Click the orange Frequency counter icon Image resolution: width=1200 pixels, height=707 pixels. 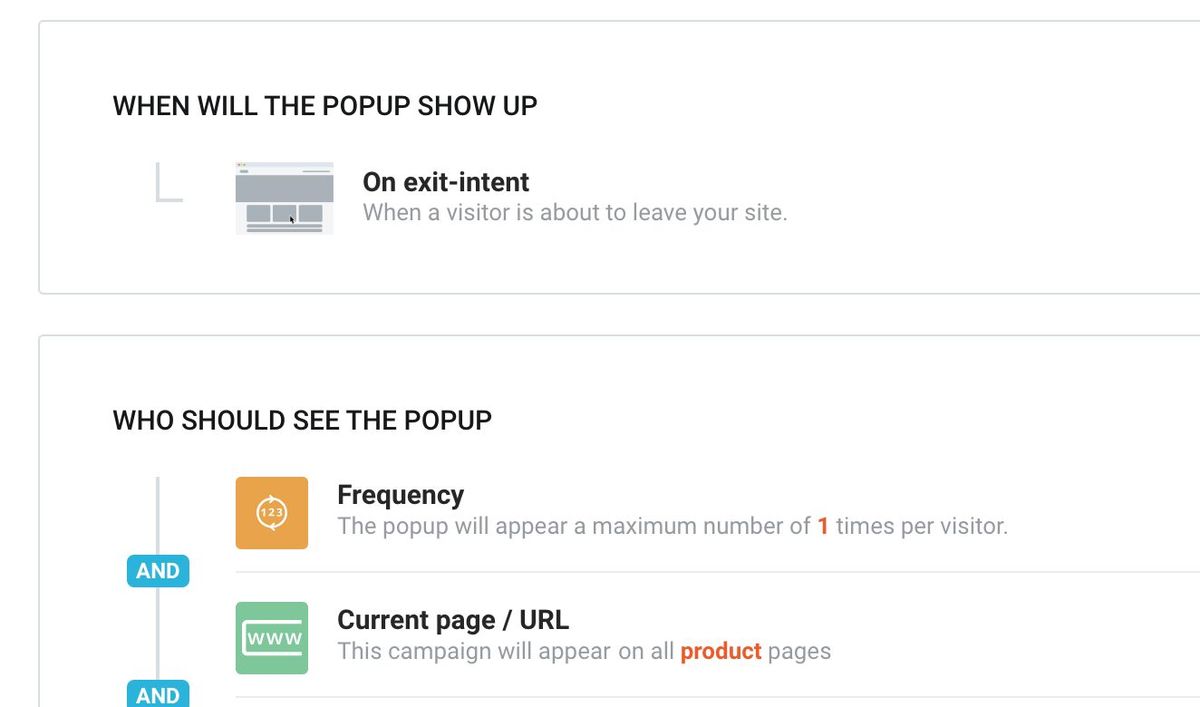pos(271,513)
